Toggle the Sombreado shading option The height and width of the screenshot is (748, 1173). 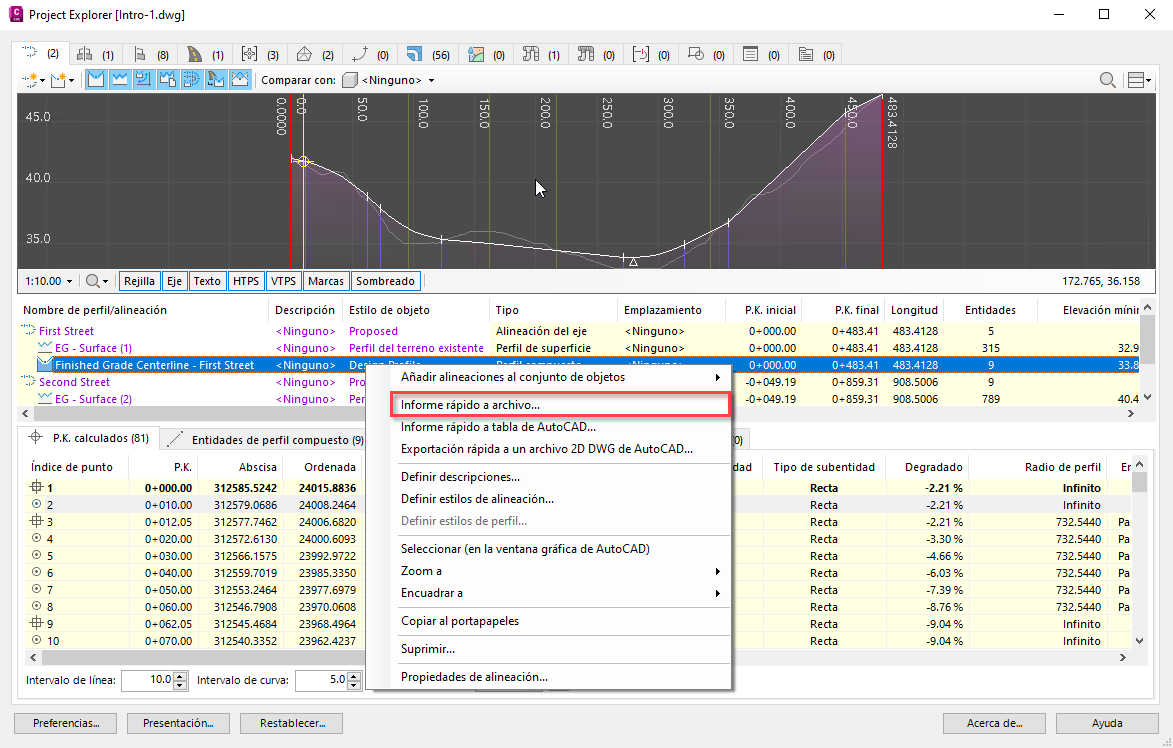point(385,282)
